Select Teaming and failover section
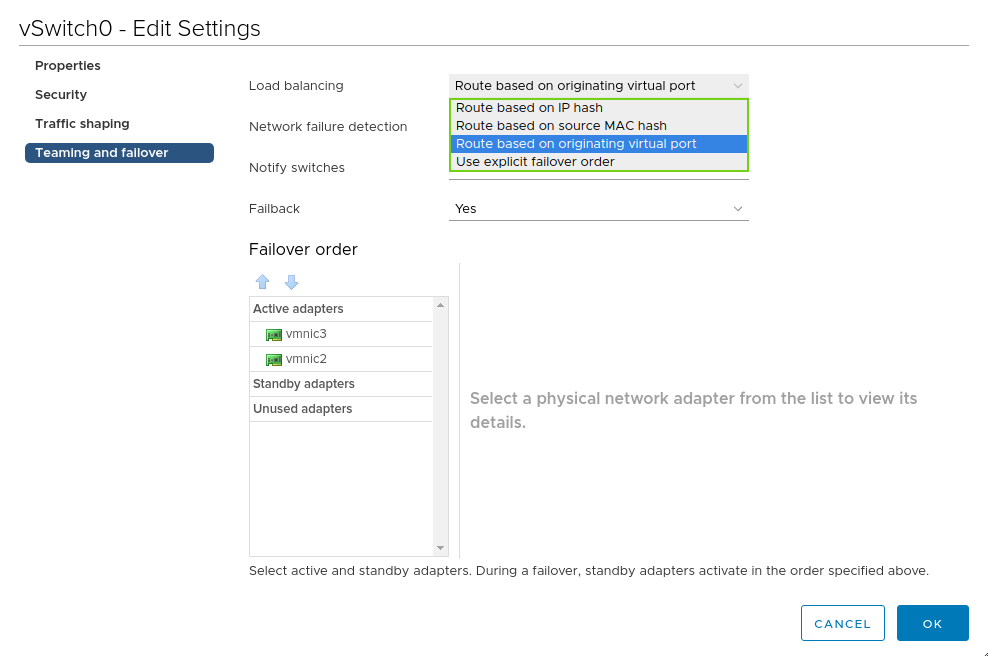This screenshot has width=988, height=656. click(120, 152)
